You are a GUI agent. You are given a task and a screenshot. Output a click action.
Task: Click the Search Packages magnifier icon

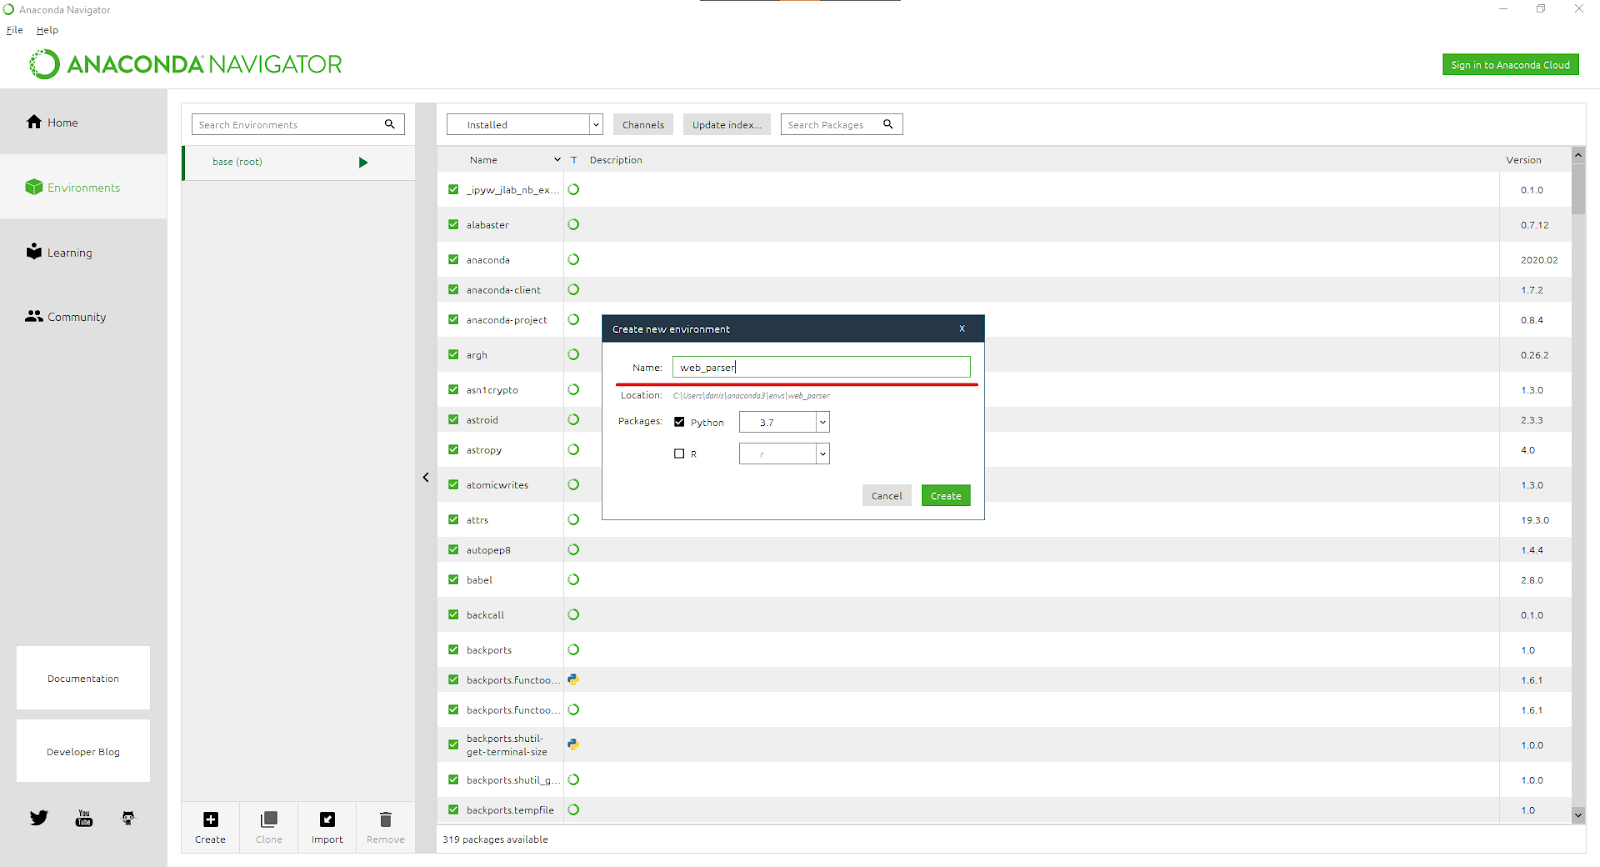pos(888,124)
